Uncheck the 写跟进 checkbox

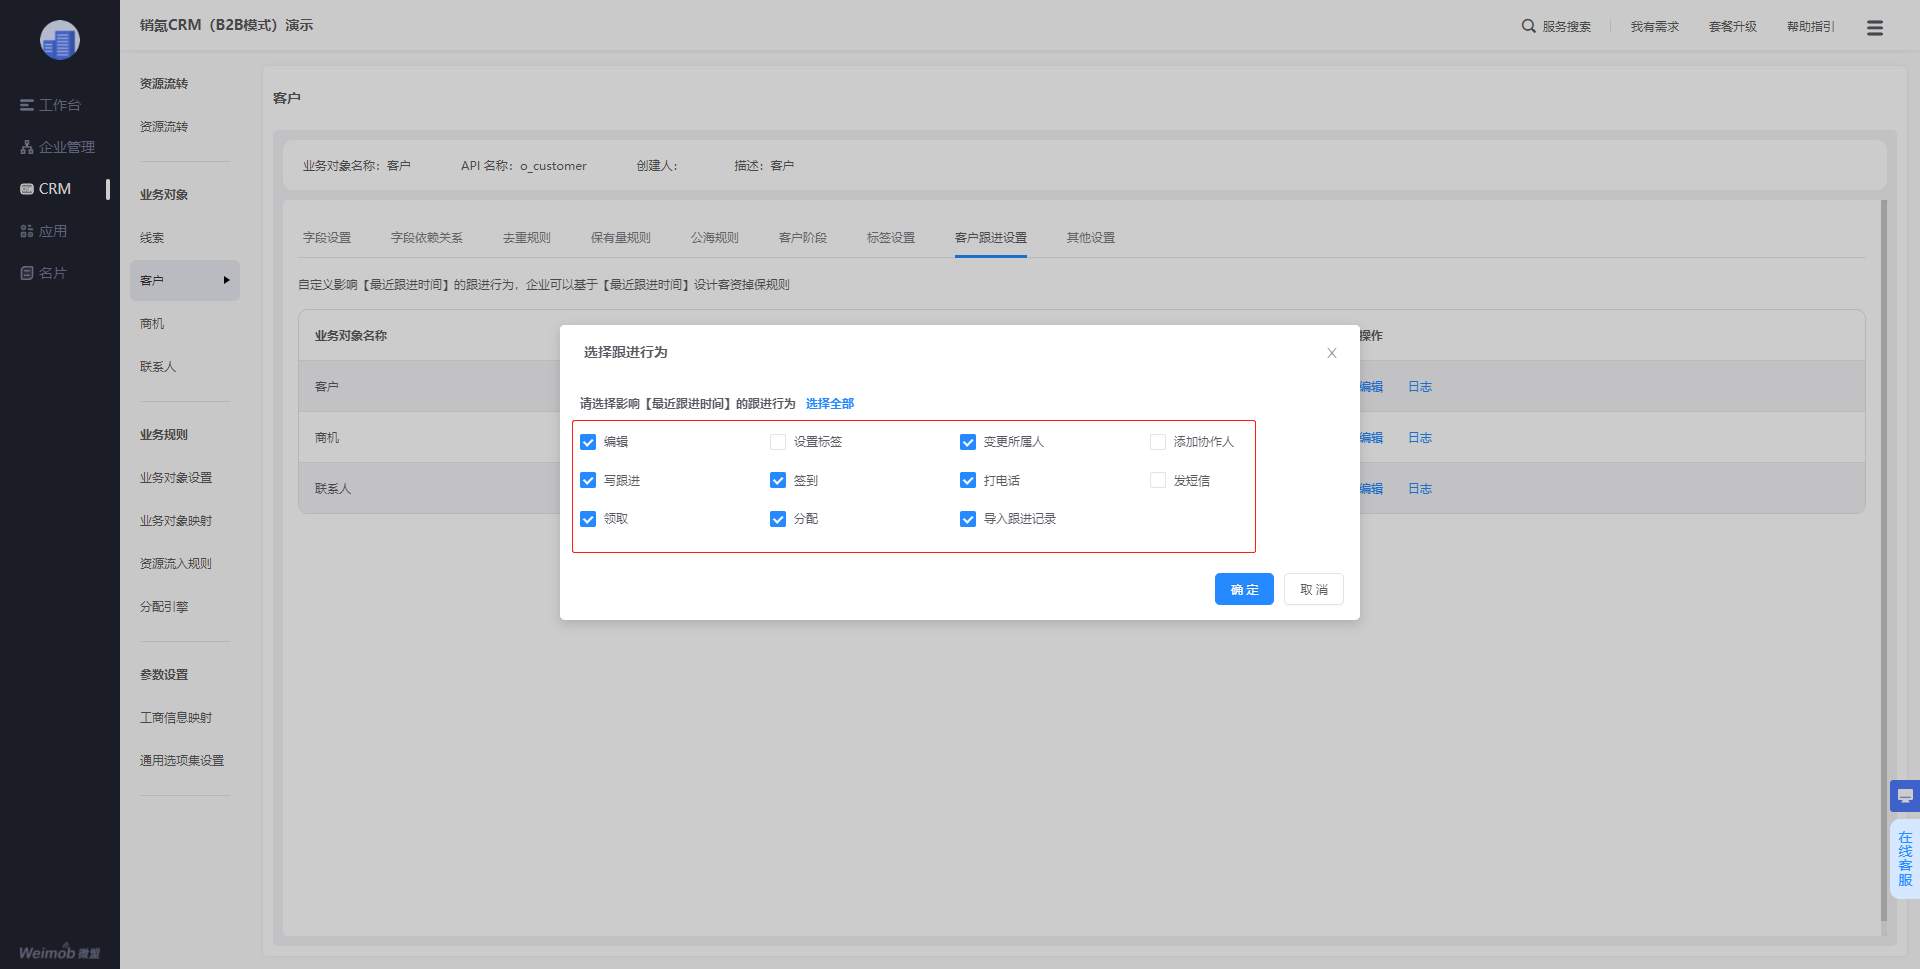(x=588, y=480)
